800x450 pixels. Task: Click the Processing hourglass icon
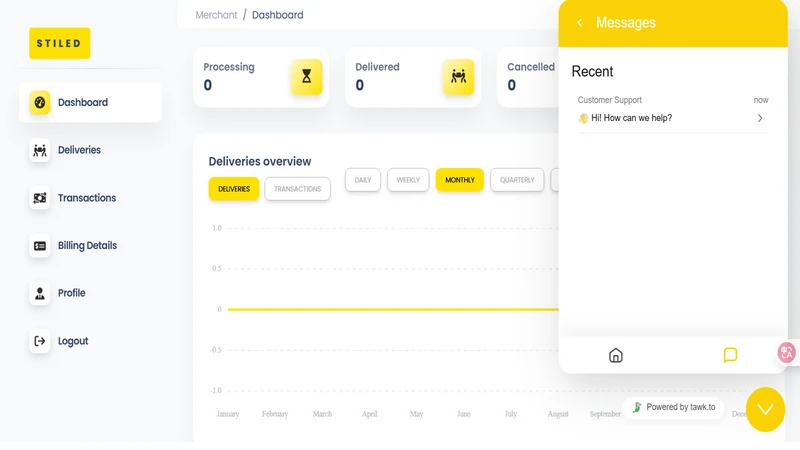tap(306, 77)
